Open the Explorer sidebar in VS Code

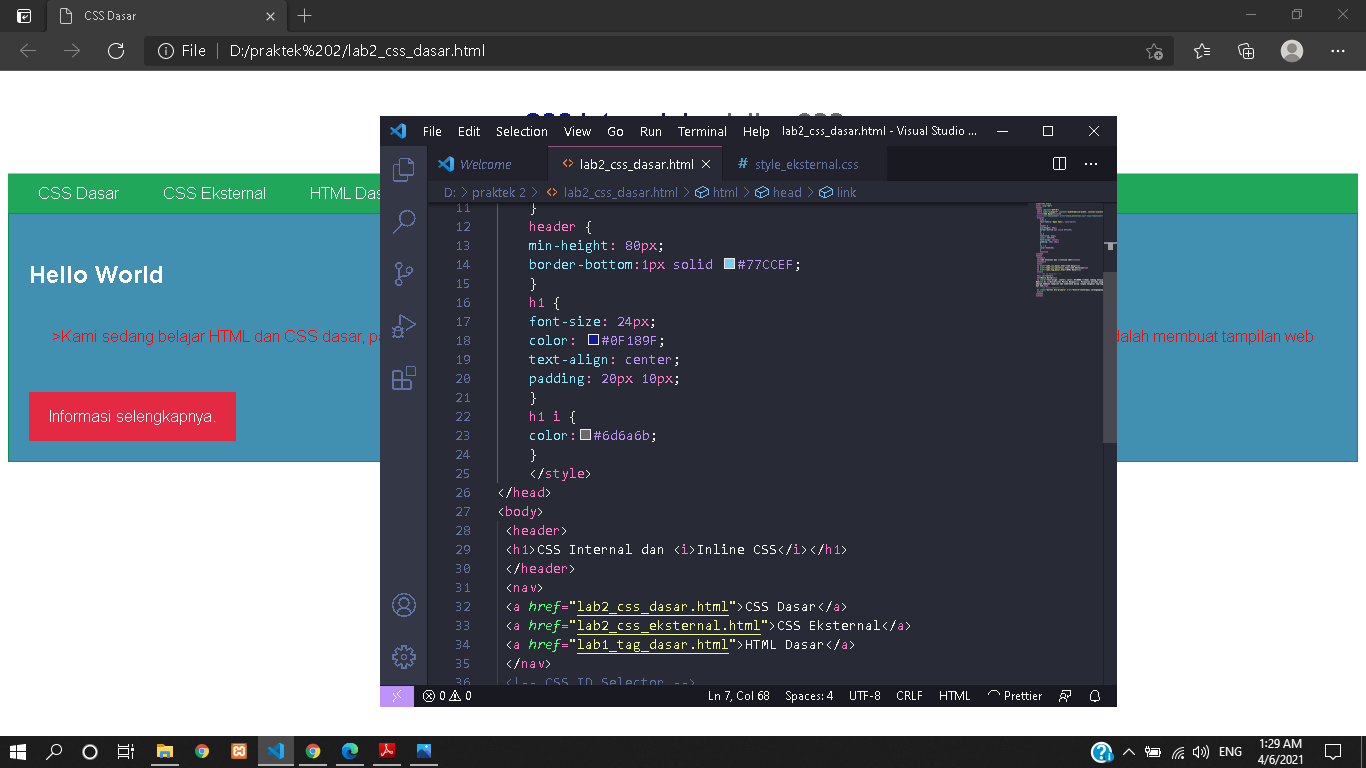[x=403, y=170]
